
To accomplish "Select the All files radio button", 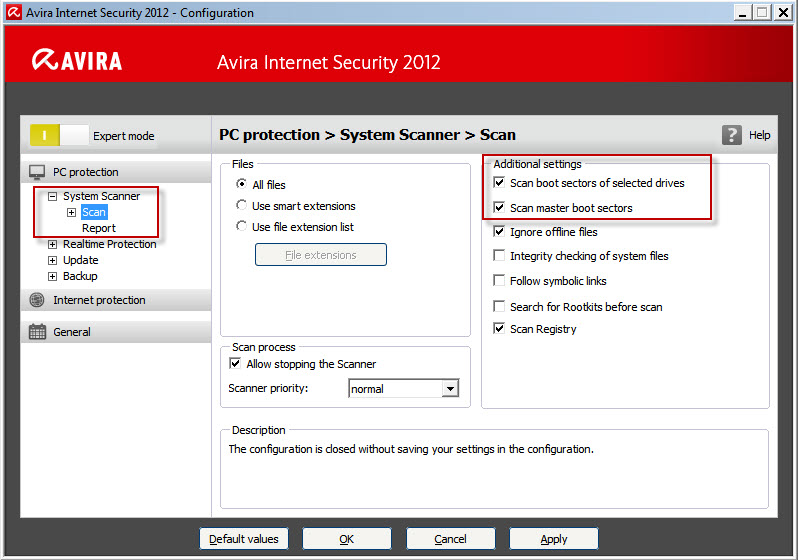I will coord(241,184).
